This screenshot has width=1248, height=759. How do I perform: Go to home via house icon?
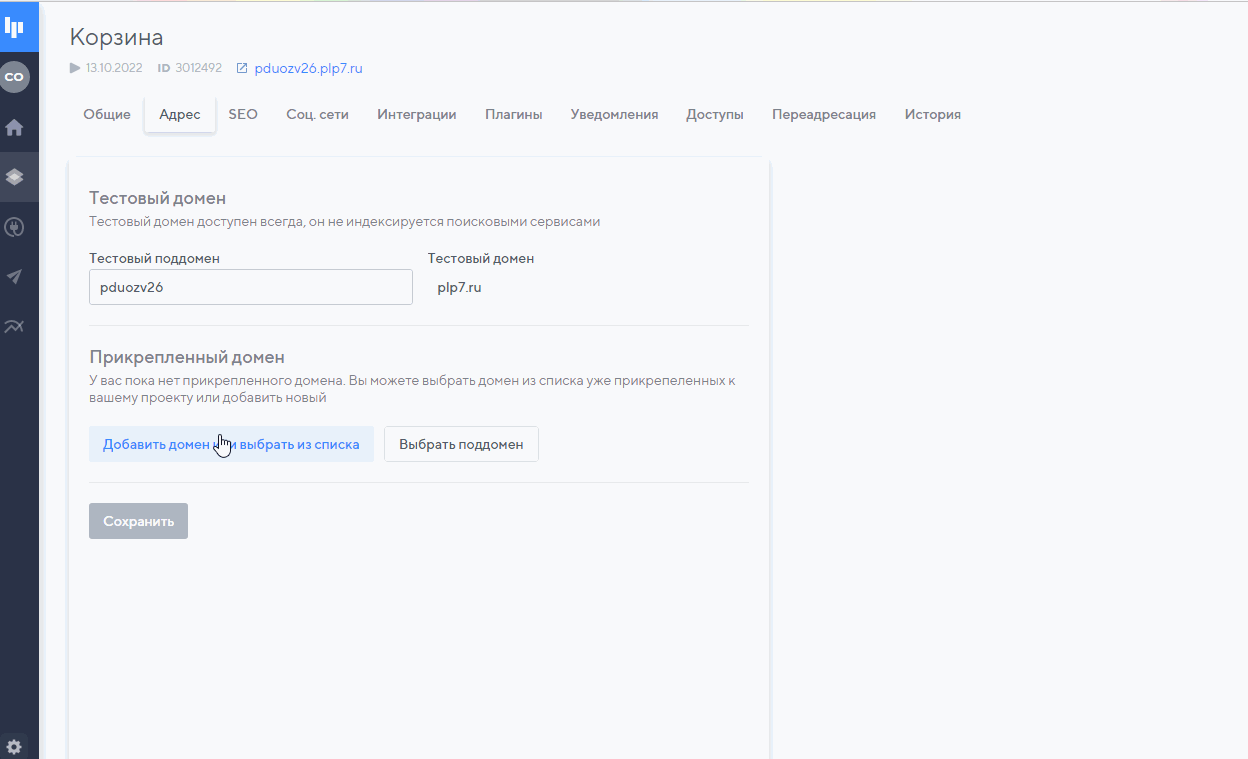click(15, 128)
